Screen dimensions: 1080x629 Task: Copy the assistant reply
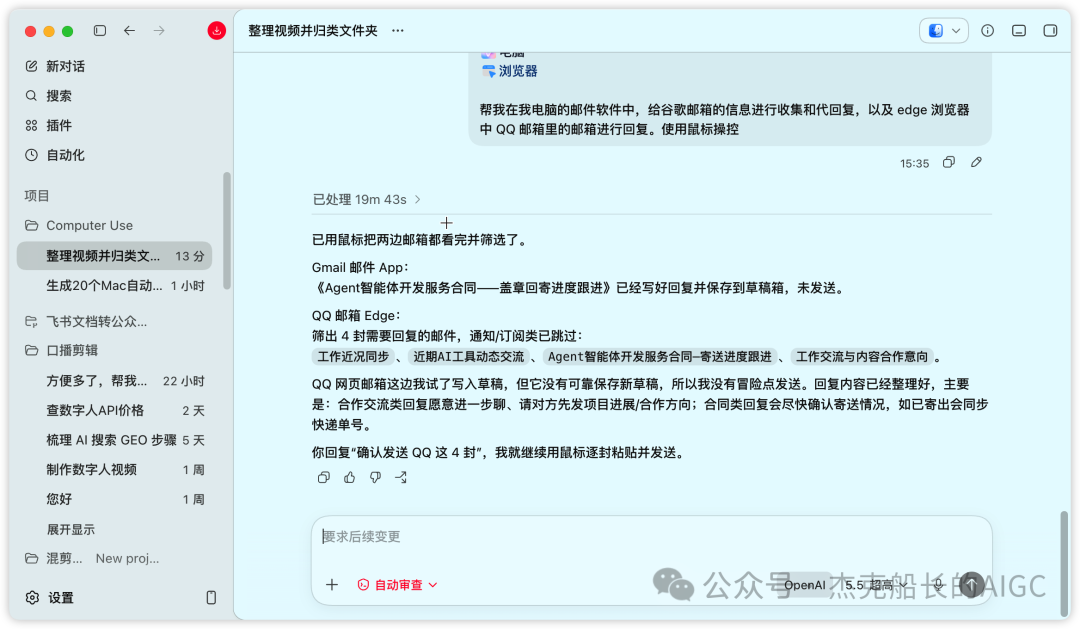click(x=324, y=477)
